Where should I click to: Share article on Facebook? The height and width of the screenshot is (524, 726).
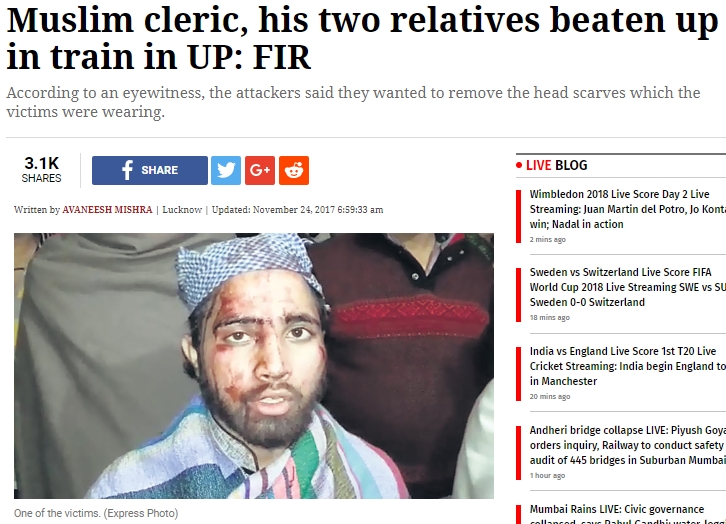(x=150, y=170)
